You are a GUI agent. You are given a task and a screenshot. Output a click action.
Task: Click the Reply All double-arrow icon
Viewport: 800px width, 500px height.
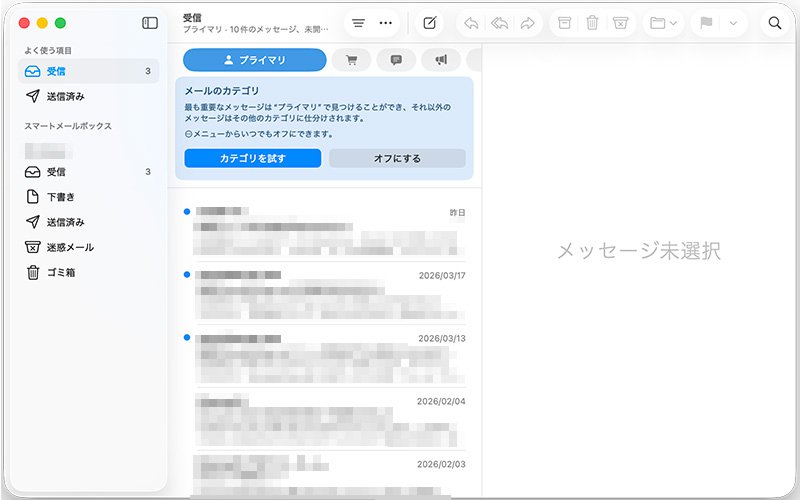499,23
